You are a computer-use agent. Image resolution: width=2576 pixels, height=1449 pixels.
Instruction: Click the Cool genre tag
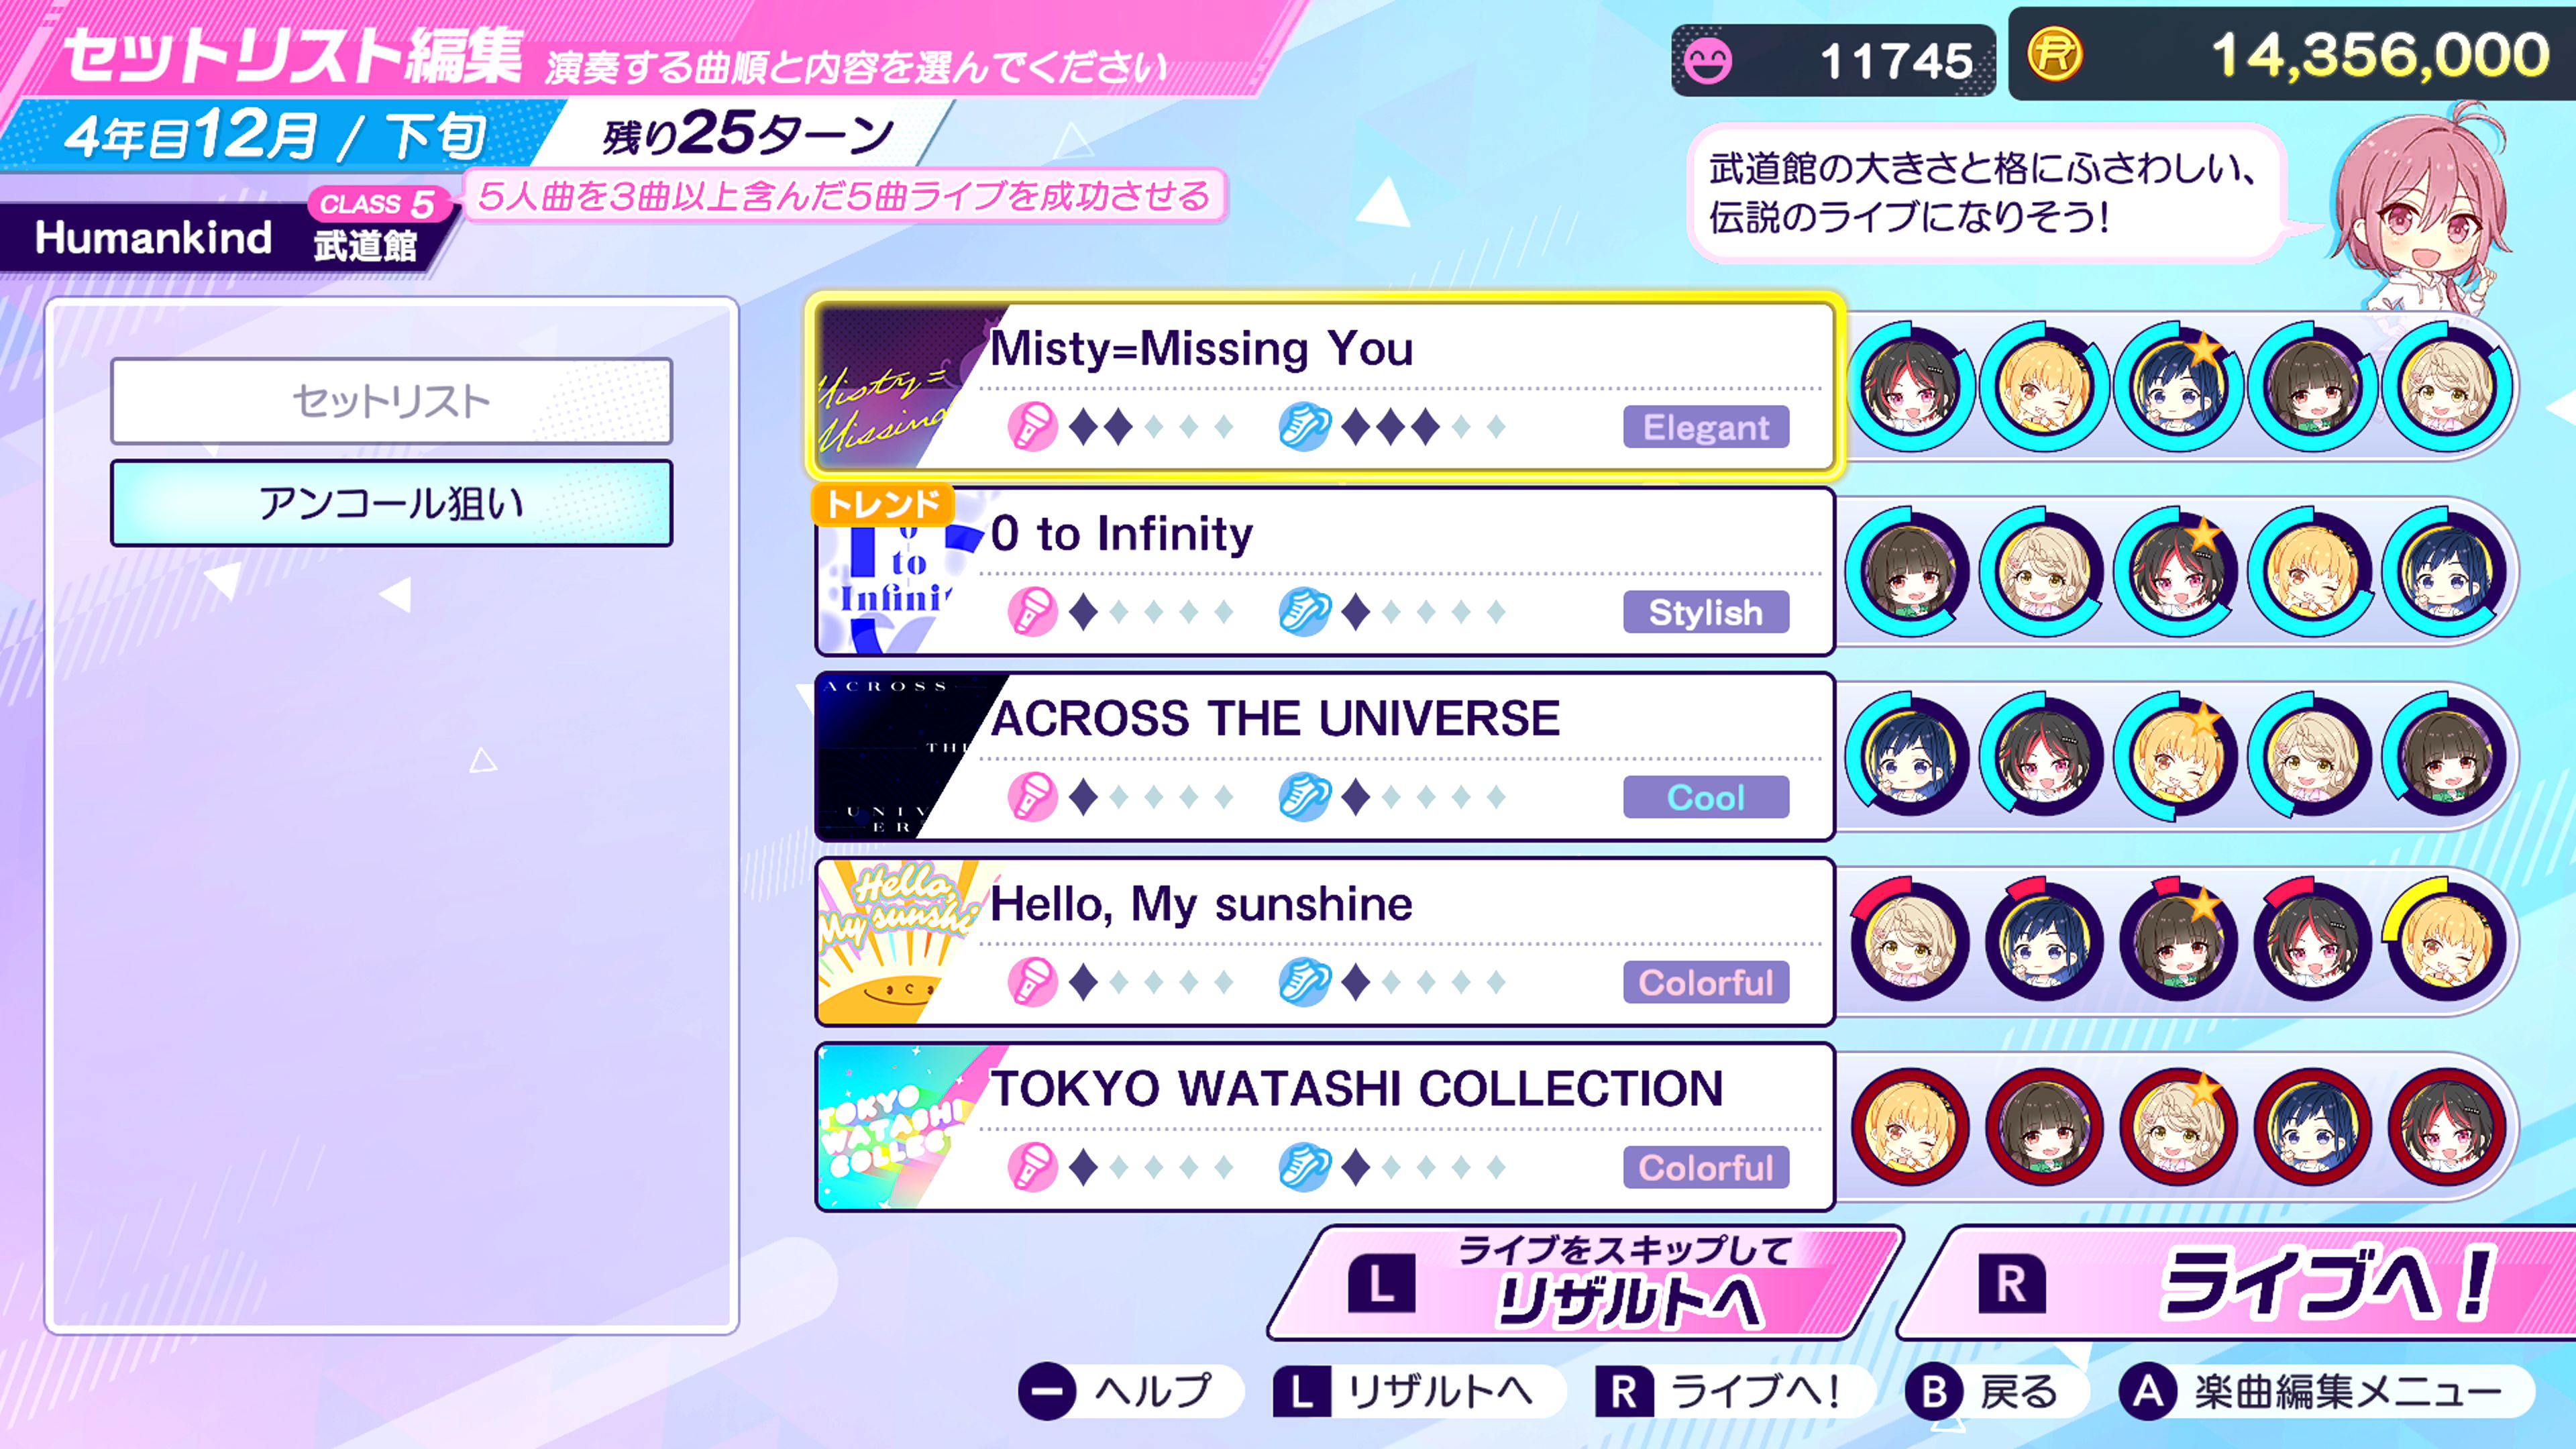[x=1706, y=797]
